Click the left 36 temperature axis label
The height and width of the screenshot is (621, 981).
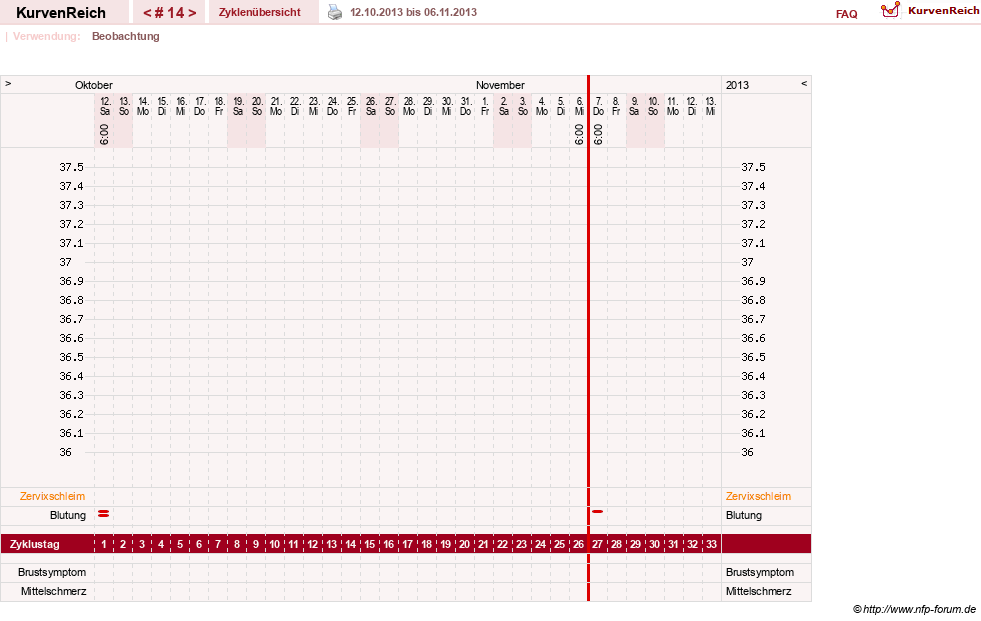(66, 452)
